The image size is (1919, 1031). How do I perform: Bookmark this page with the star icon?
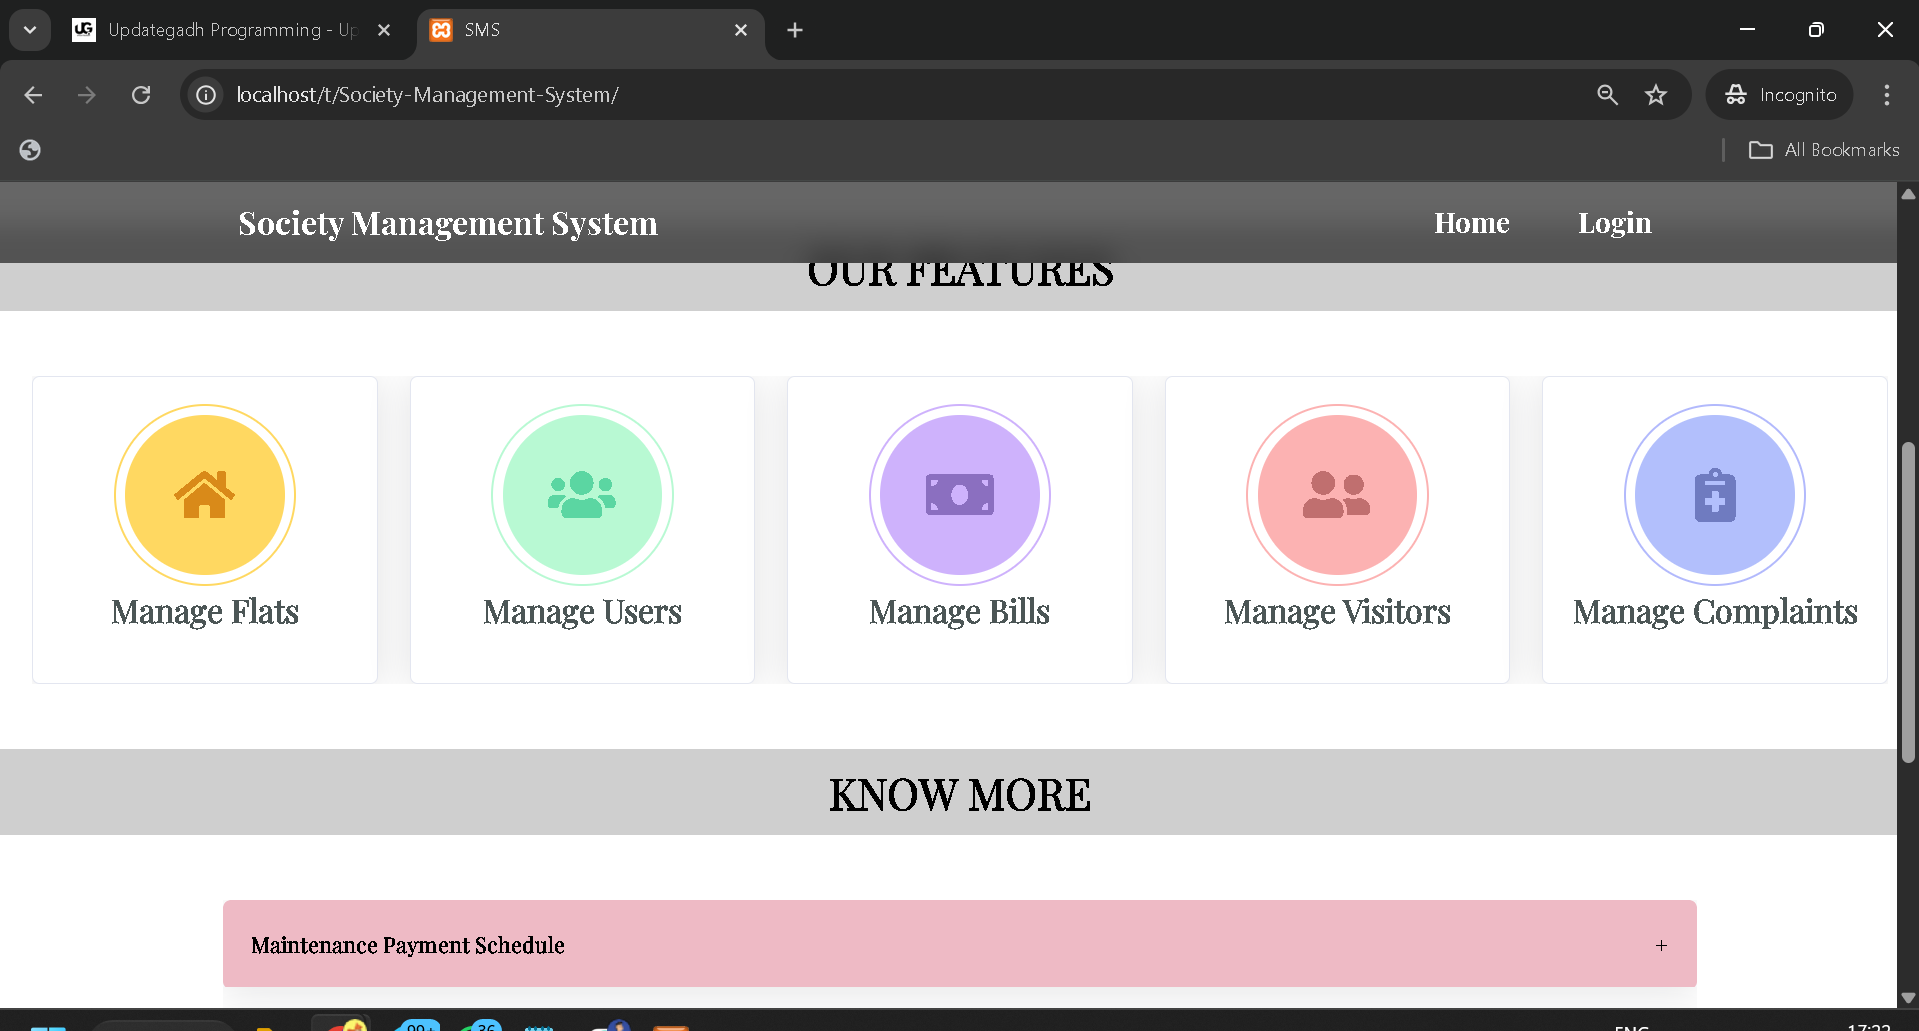[1656, 95]
